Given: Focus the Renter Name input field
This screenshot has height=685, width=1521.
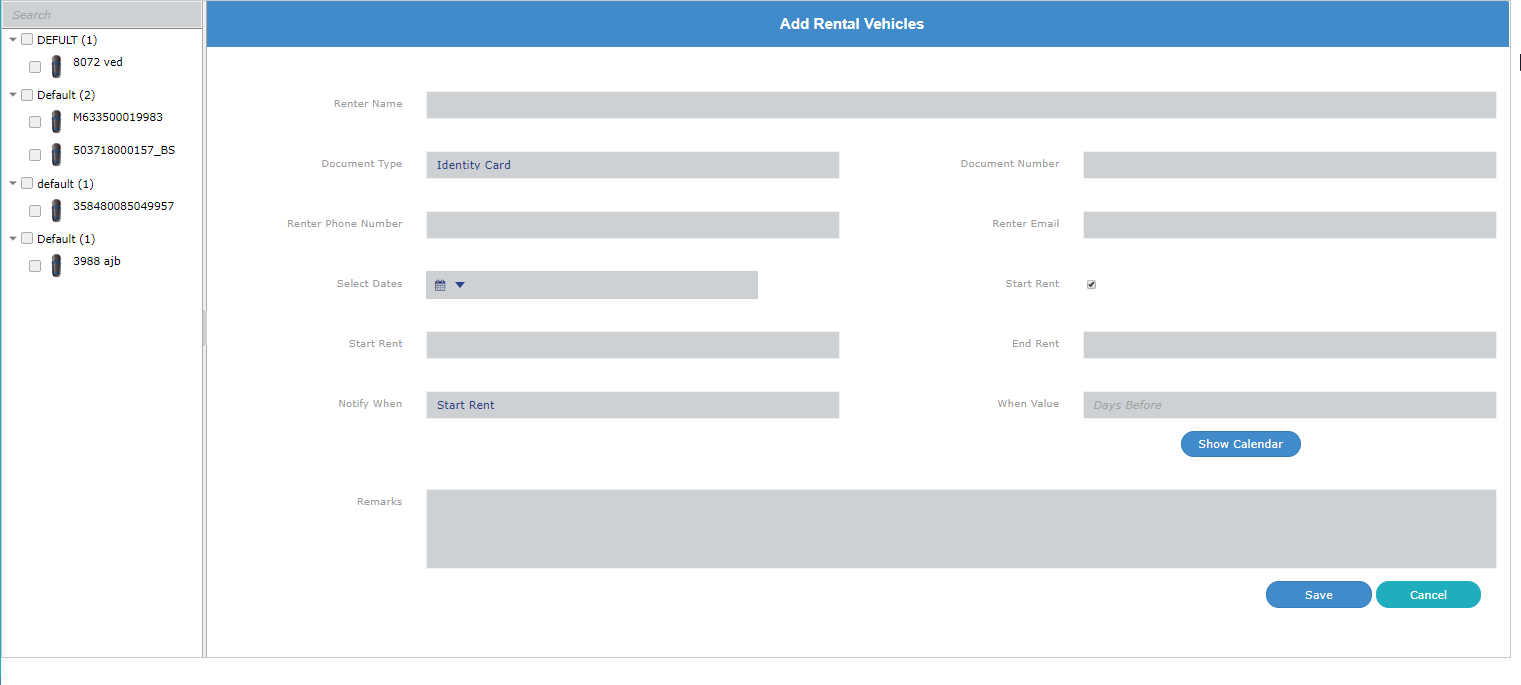Looking at the screenshot, I should click(960, 105).
